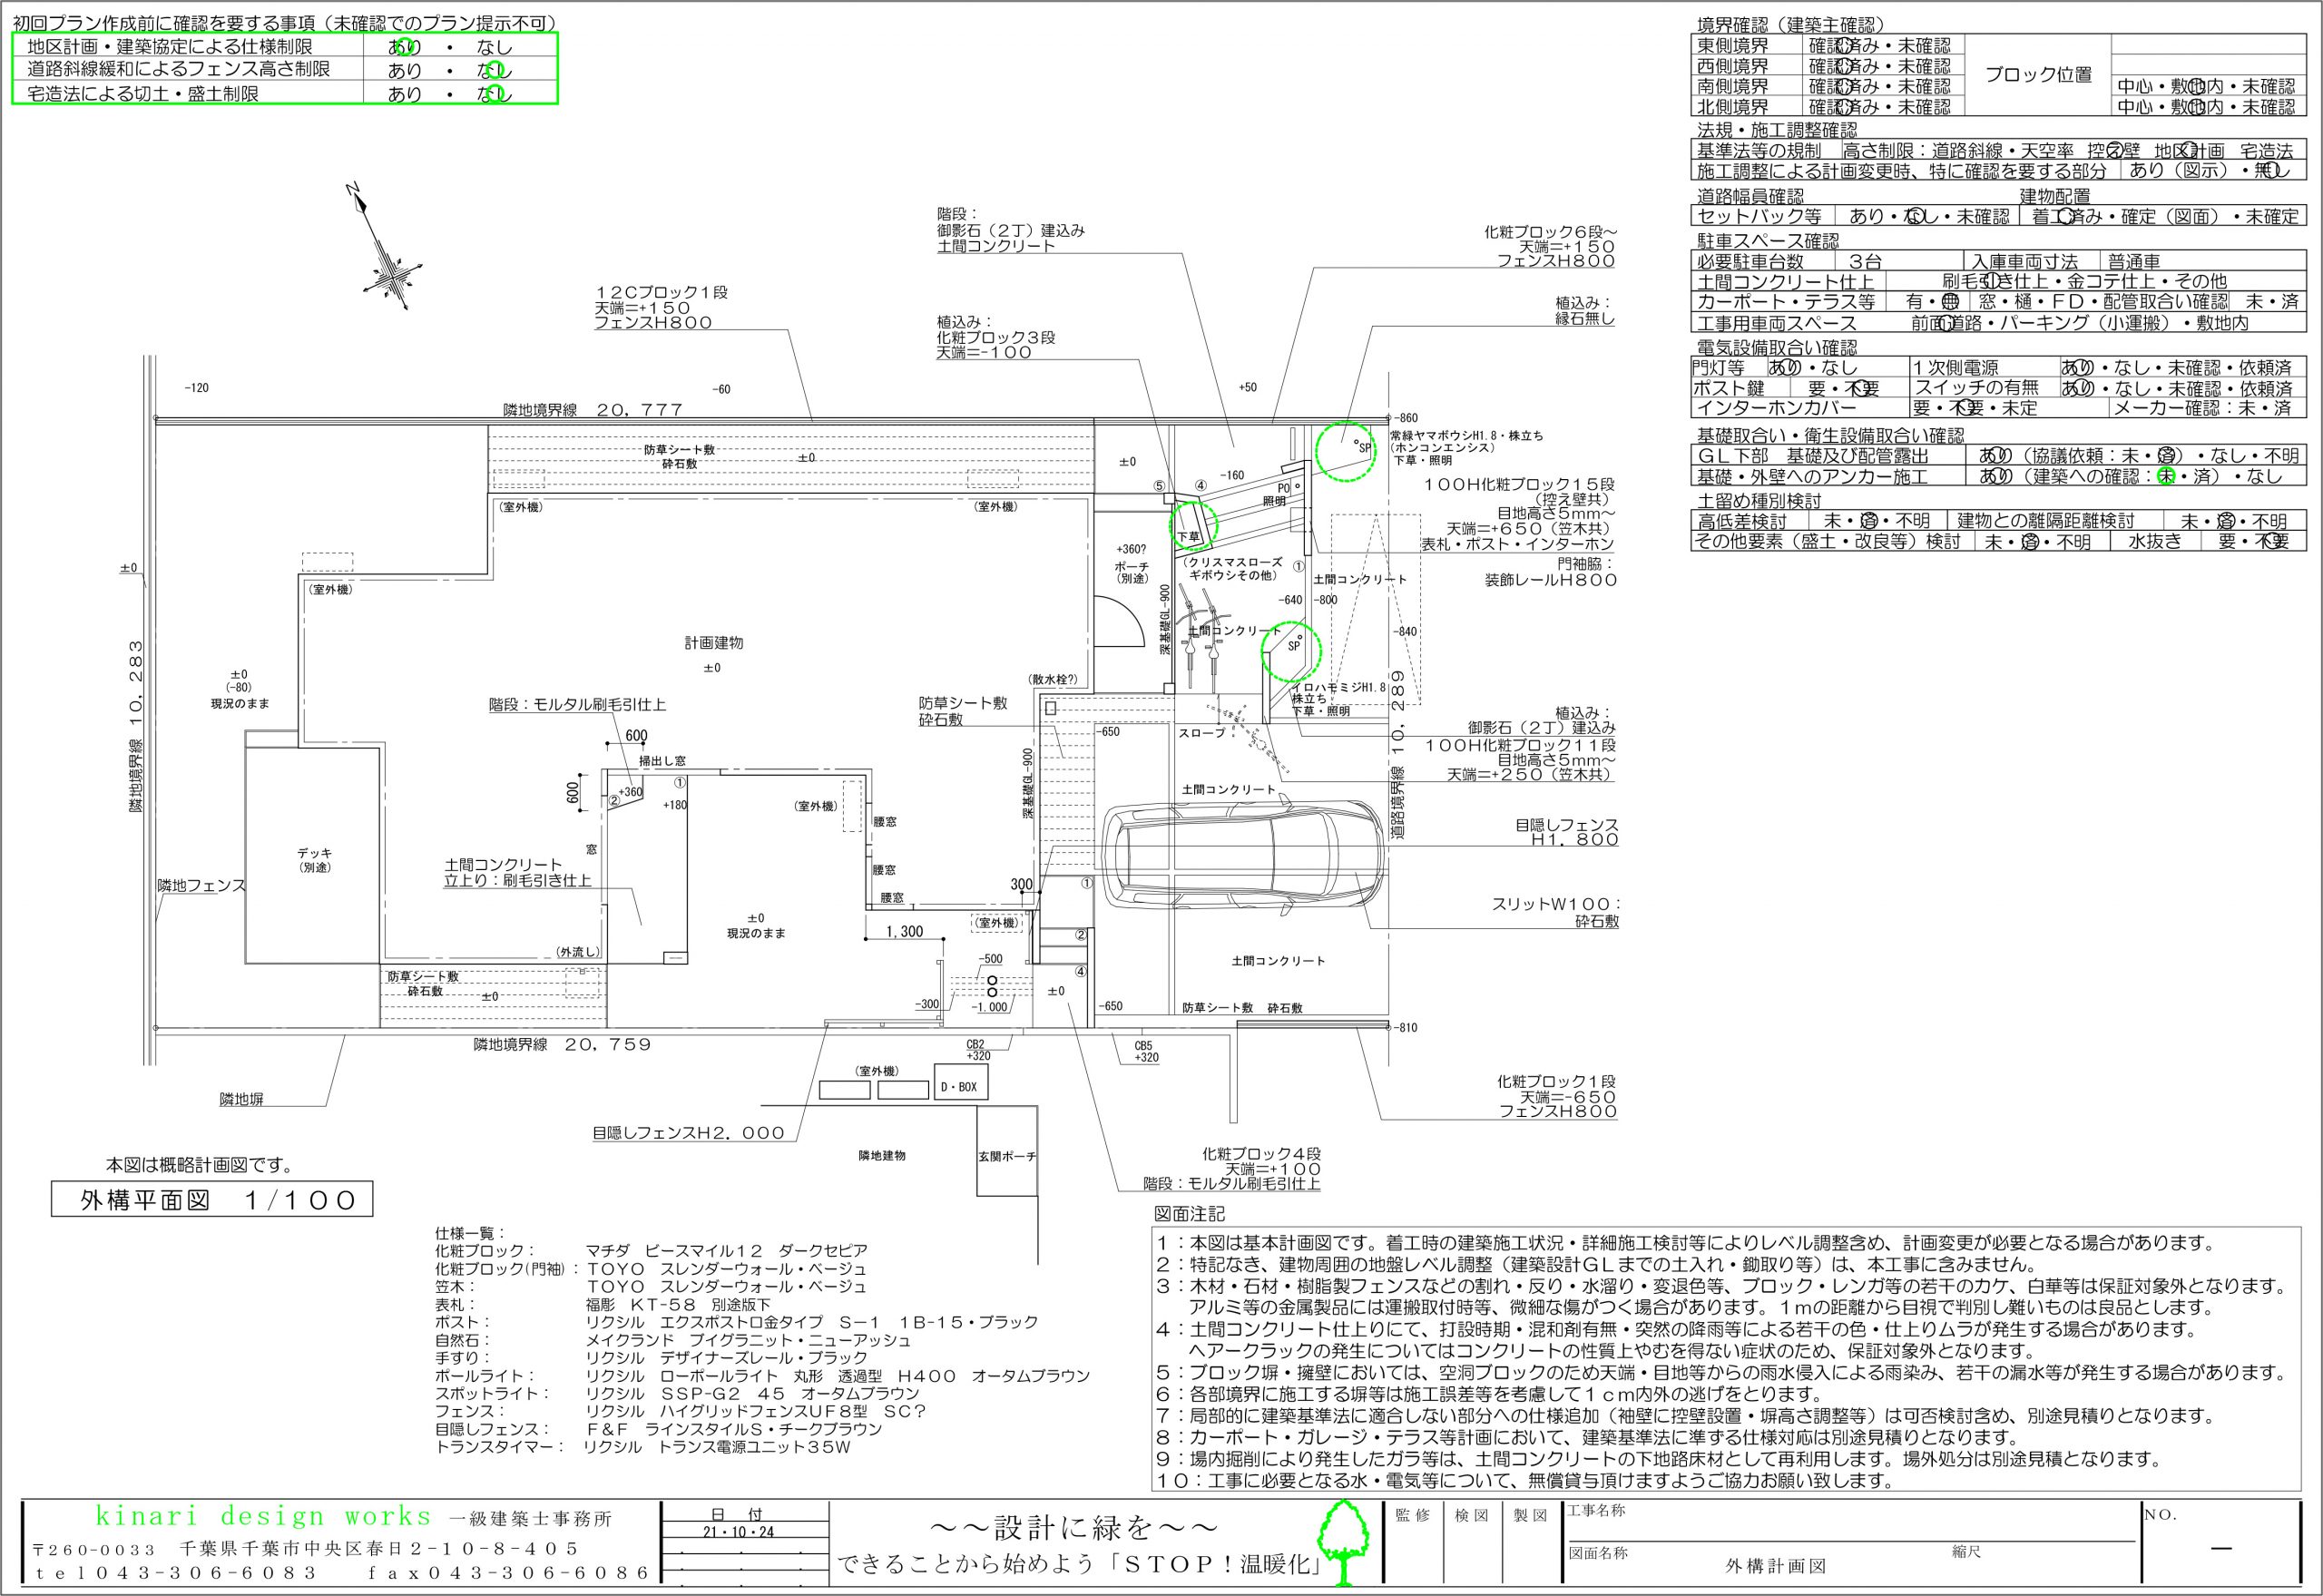Select the 宅造法による切土・盛土制限 row
2323x1596 pixels.
point(284,93)
